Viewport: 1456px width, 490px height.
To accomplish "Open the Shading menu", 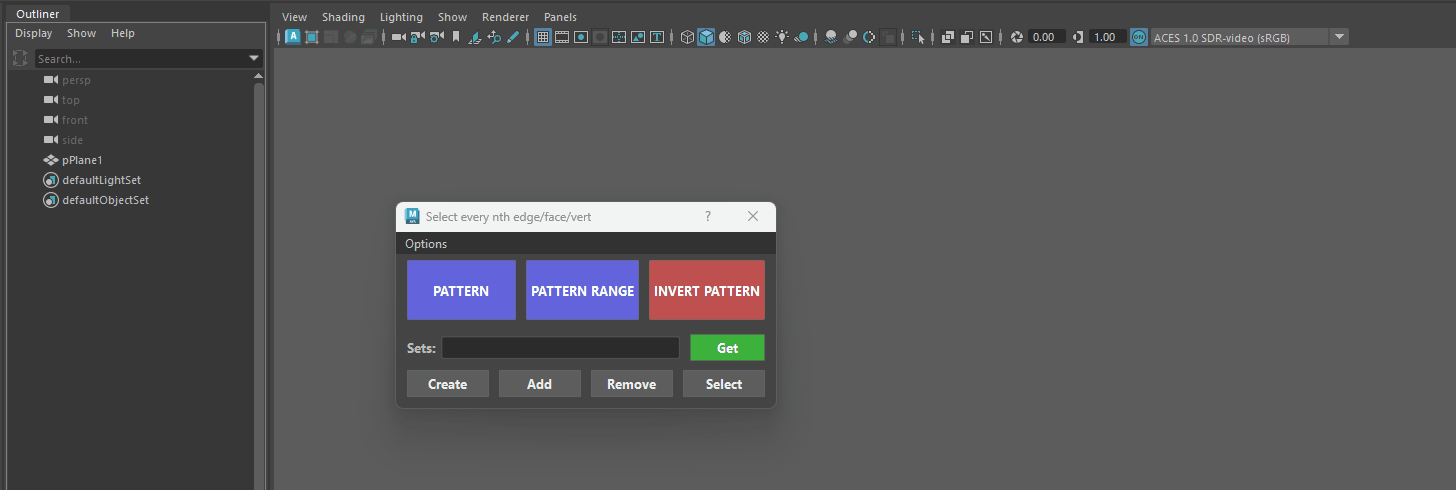I will click(343, 17).
